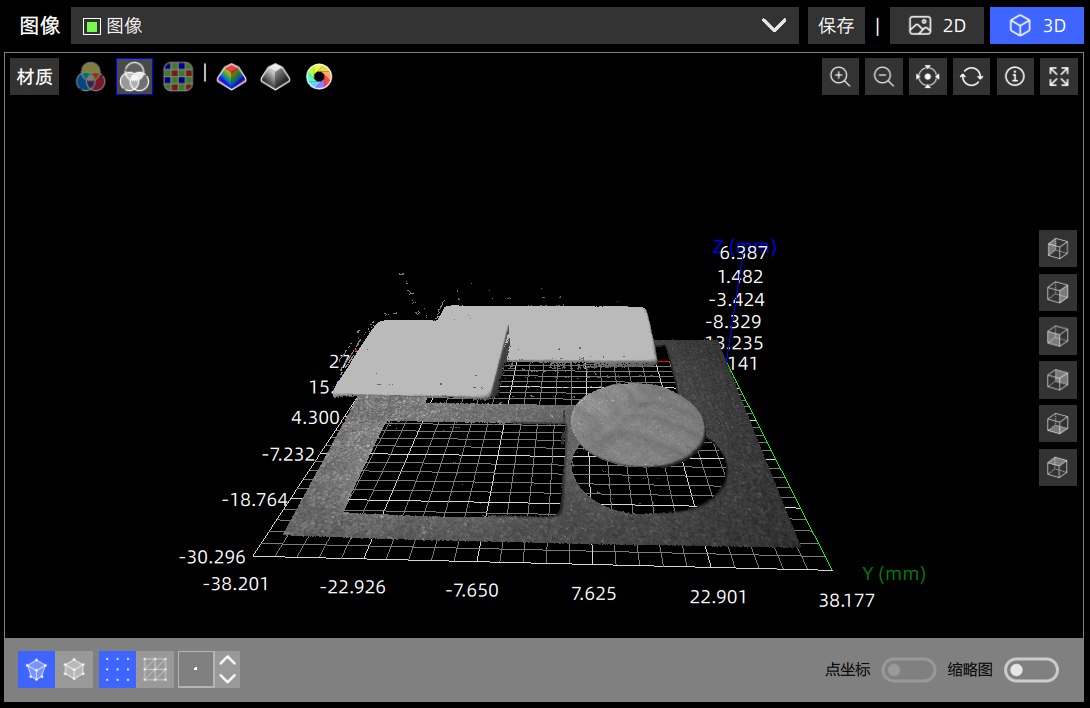
Task: Expand the viewer to fullscreen
Action: pos(1059,77)
